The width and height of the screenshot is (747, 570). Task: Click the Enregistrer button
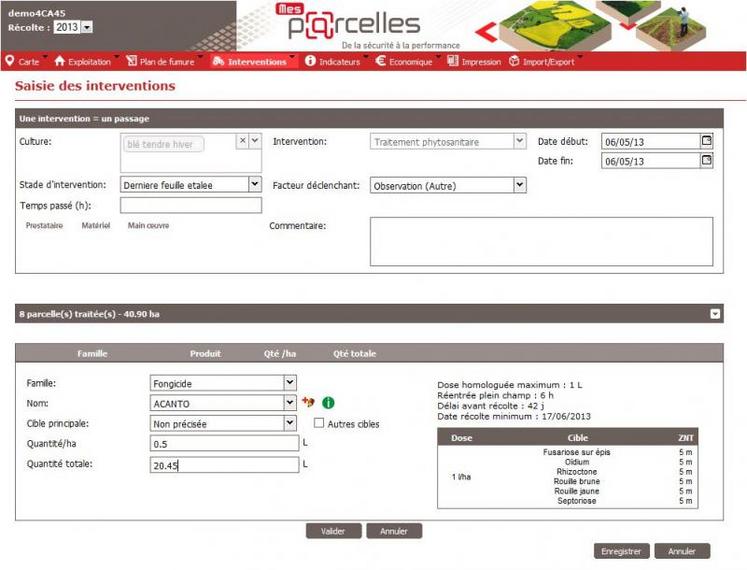click(621, 551)
